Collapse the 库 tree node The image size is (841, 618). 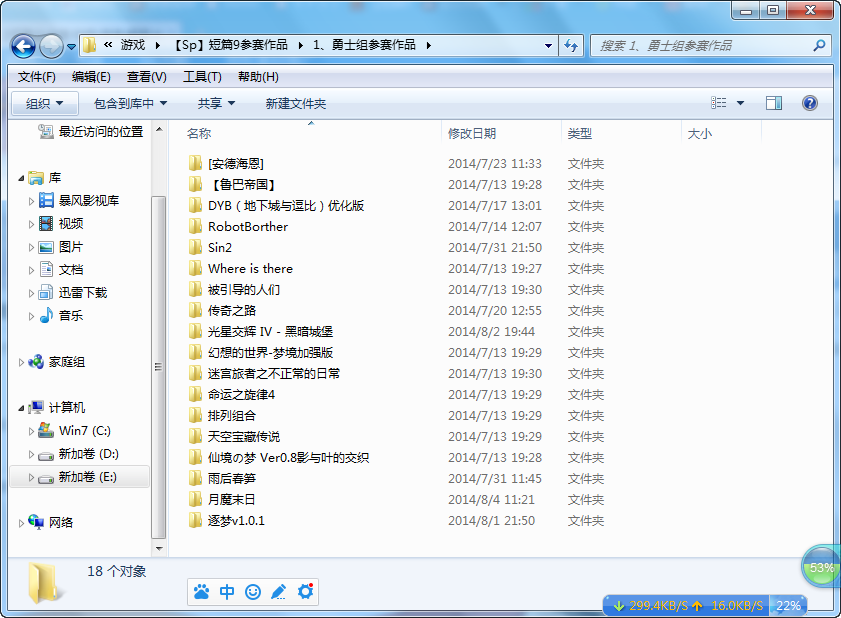(21, 178)
